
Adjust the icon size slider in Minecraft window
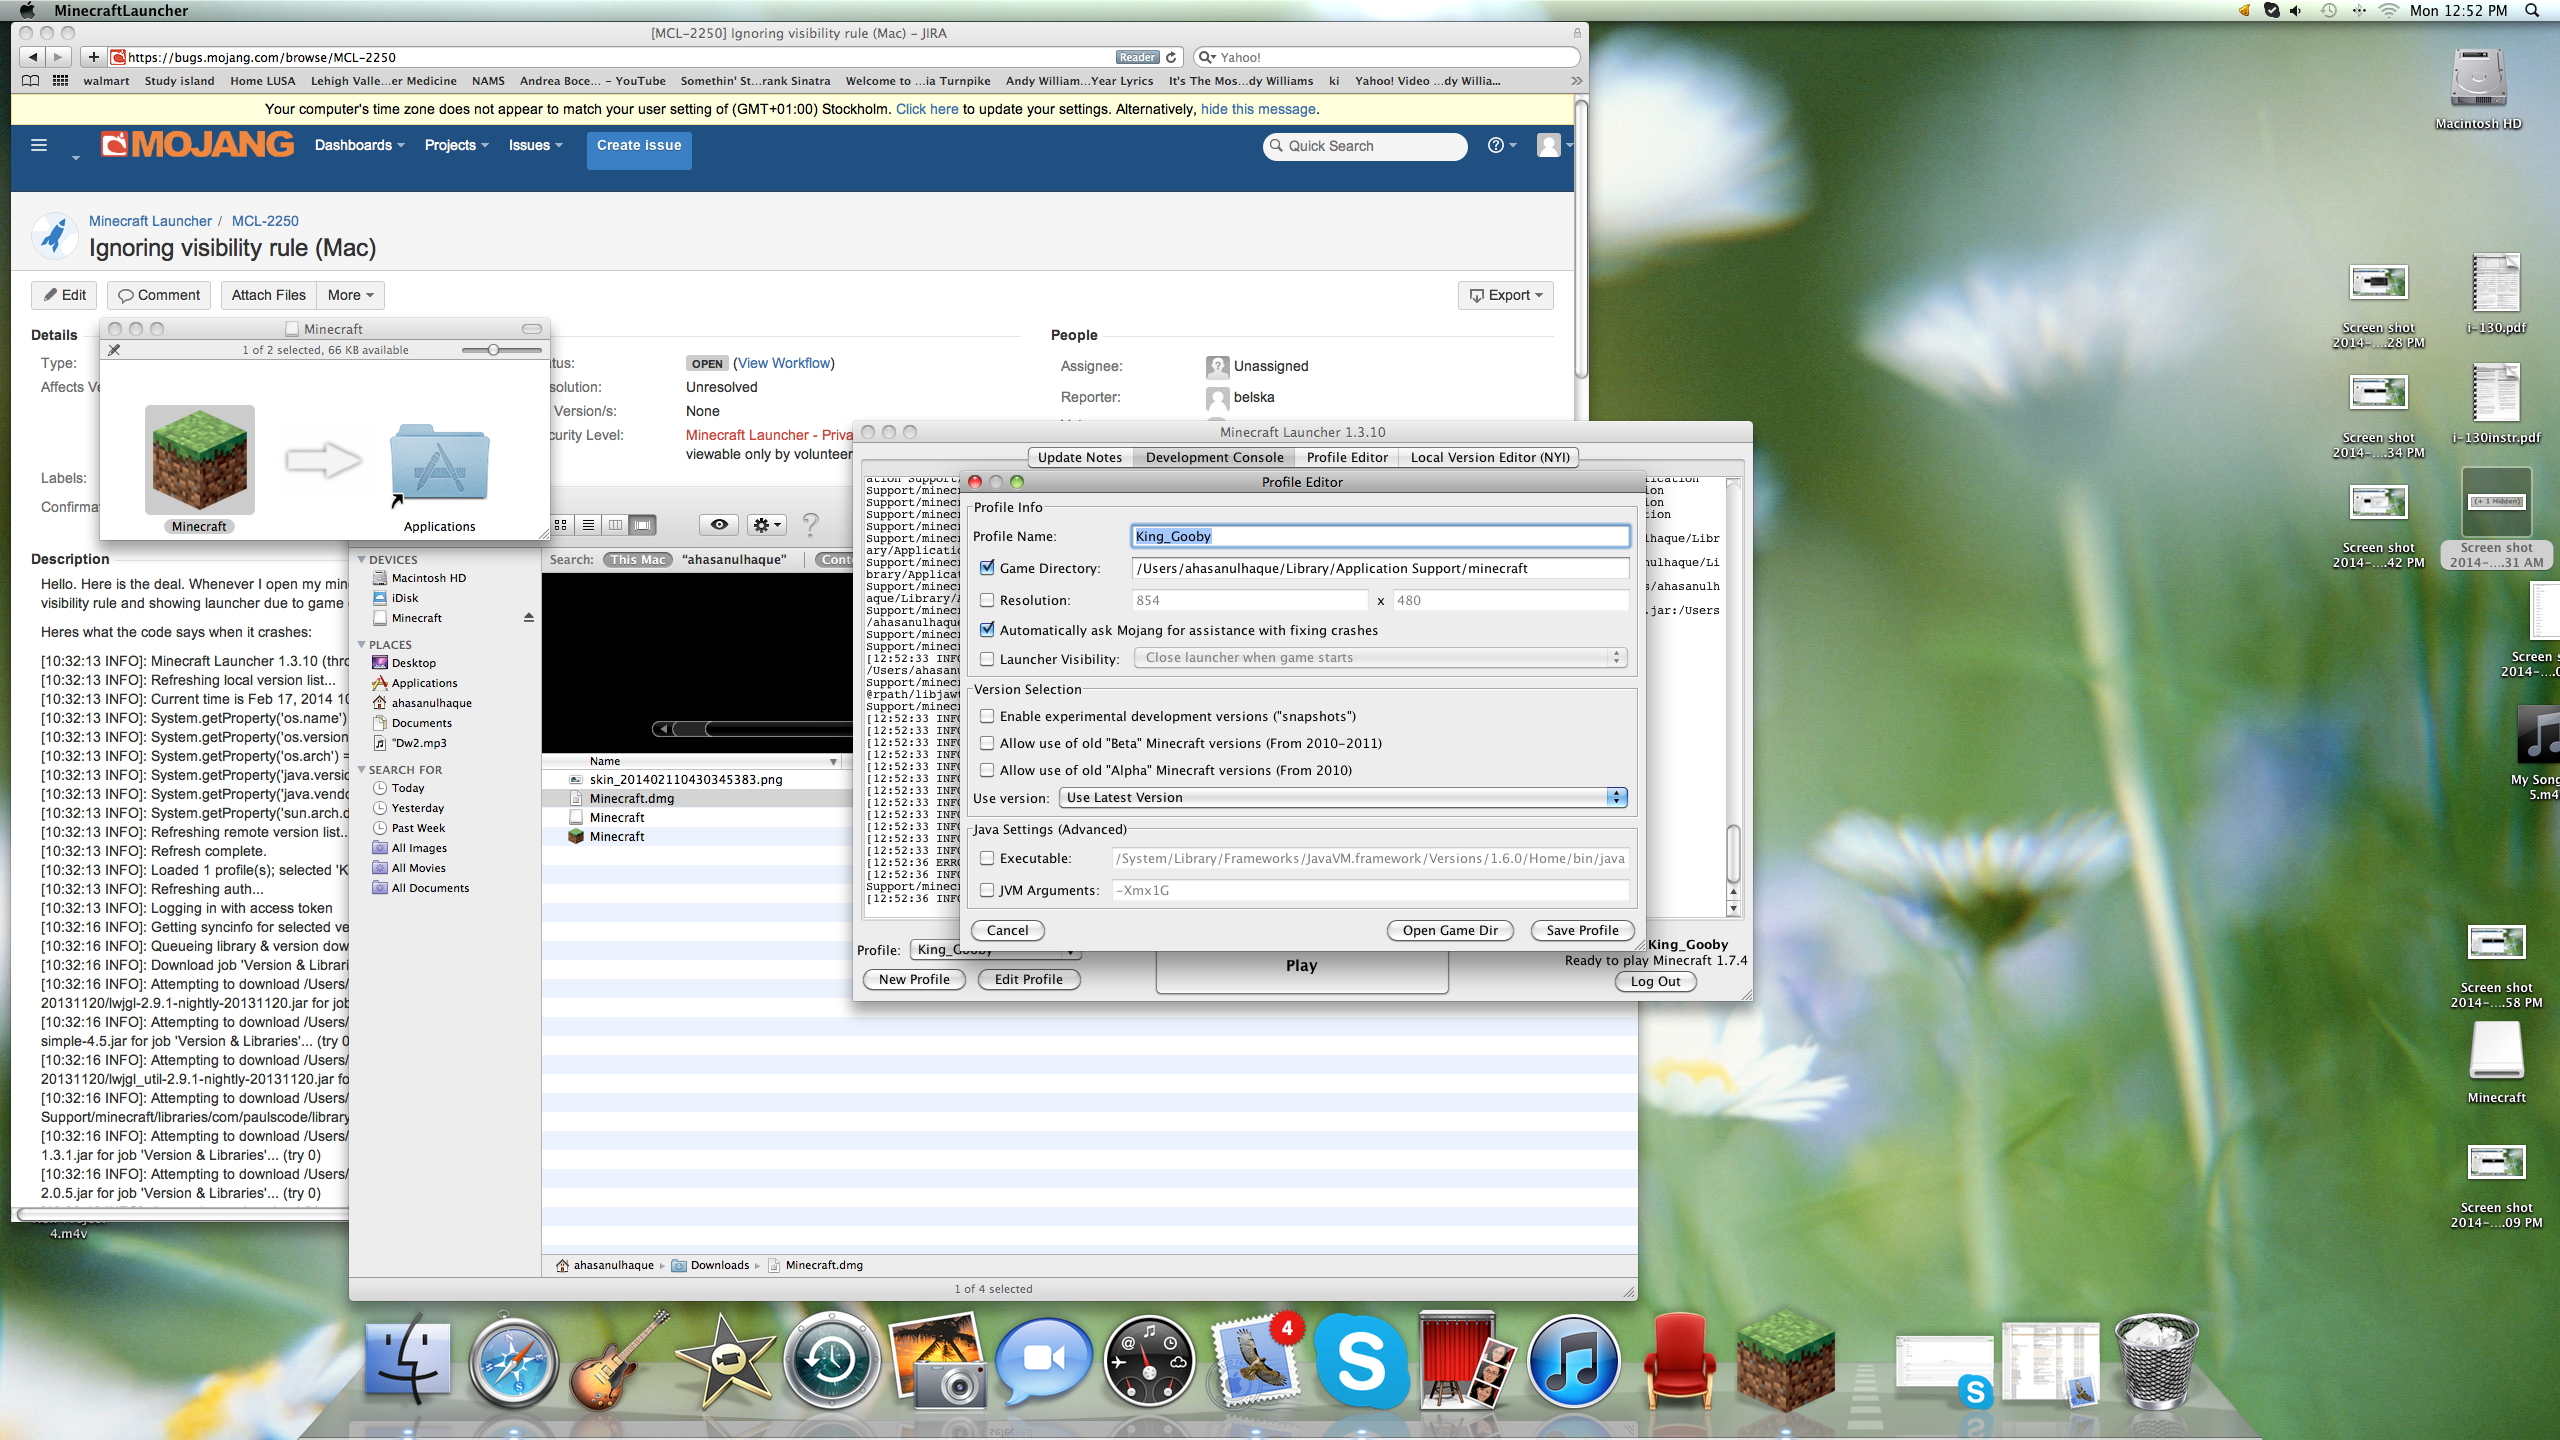(494, 350)
